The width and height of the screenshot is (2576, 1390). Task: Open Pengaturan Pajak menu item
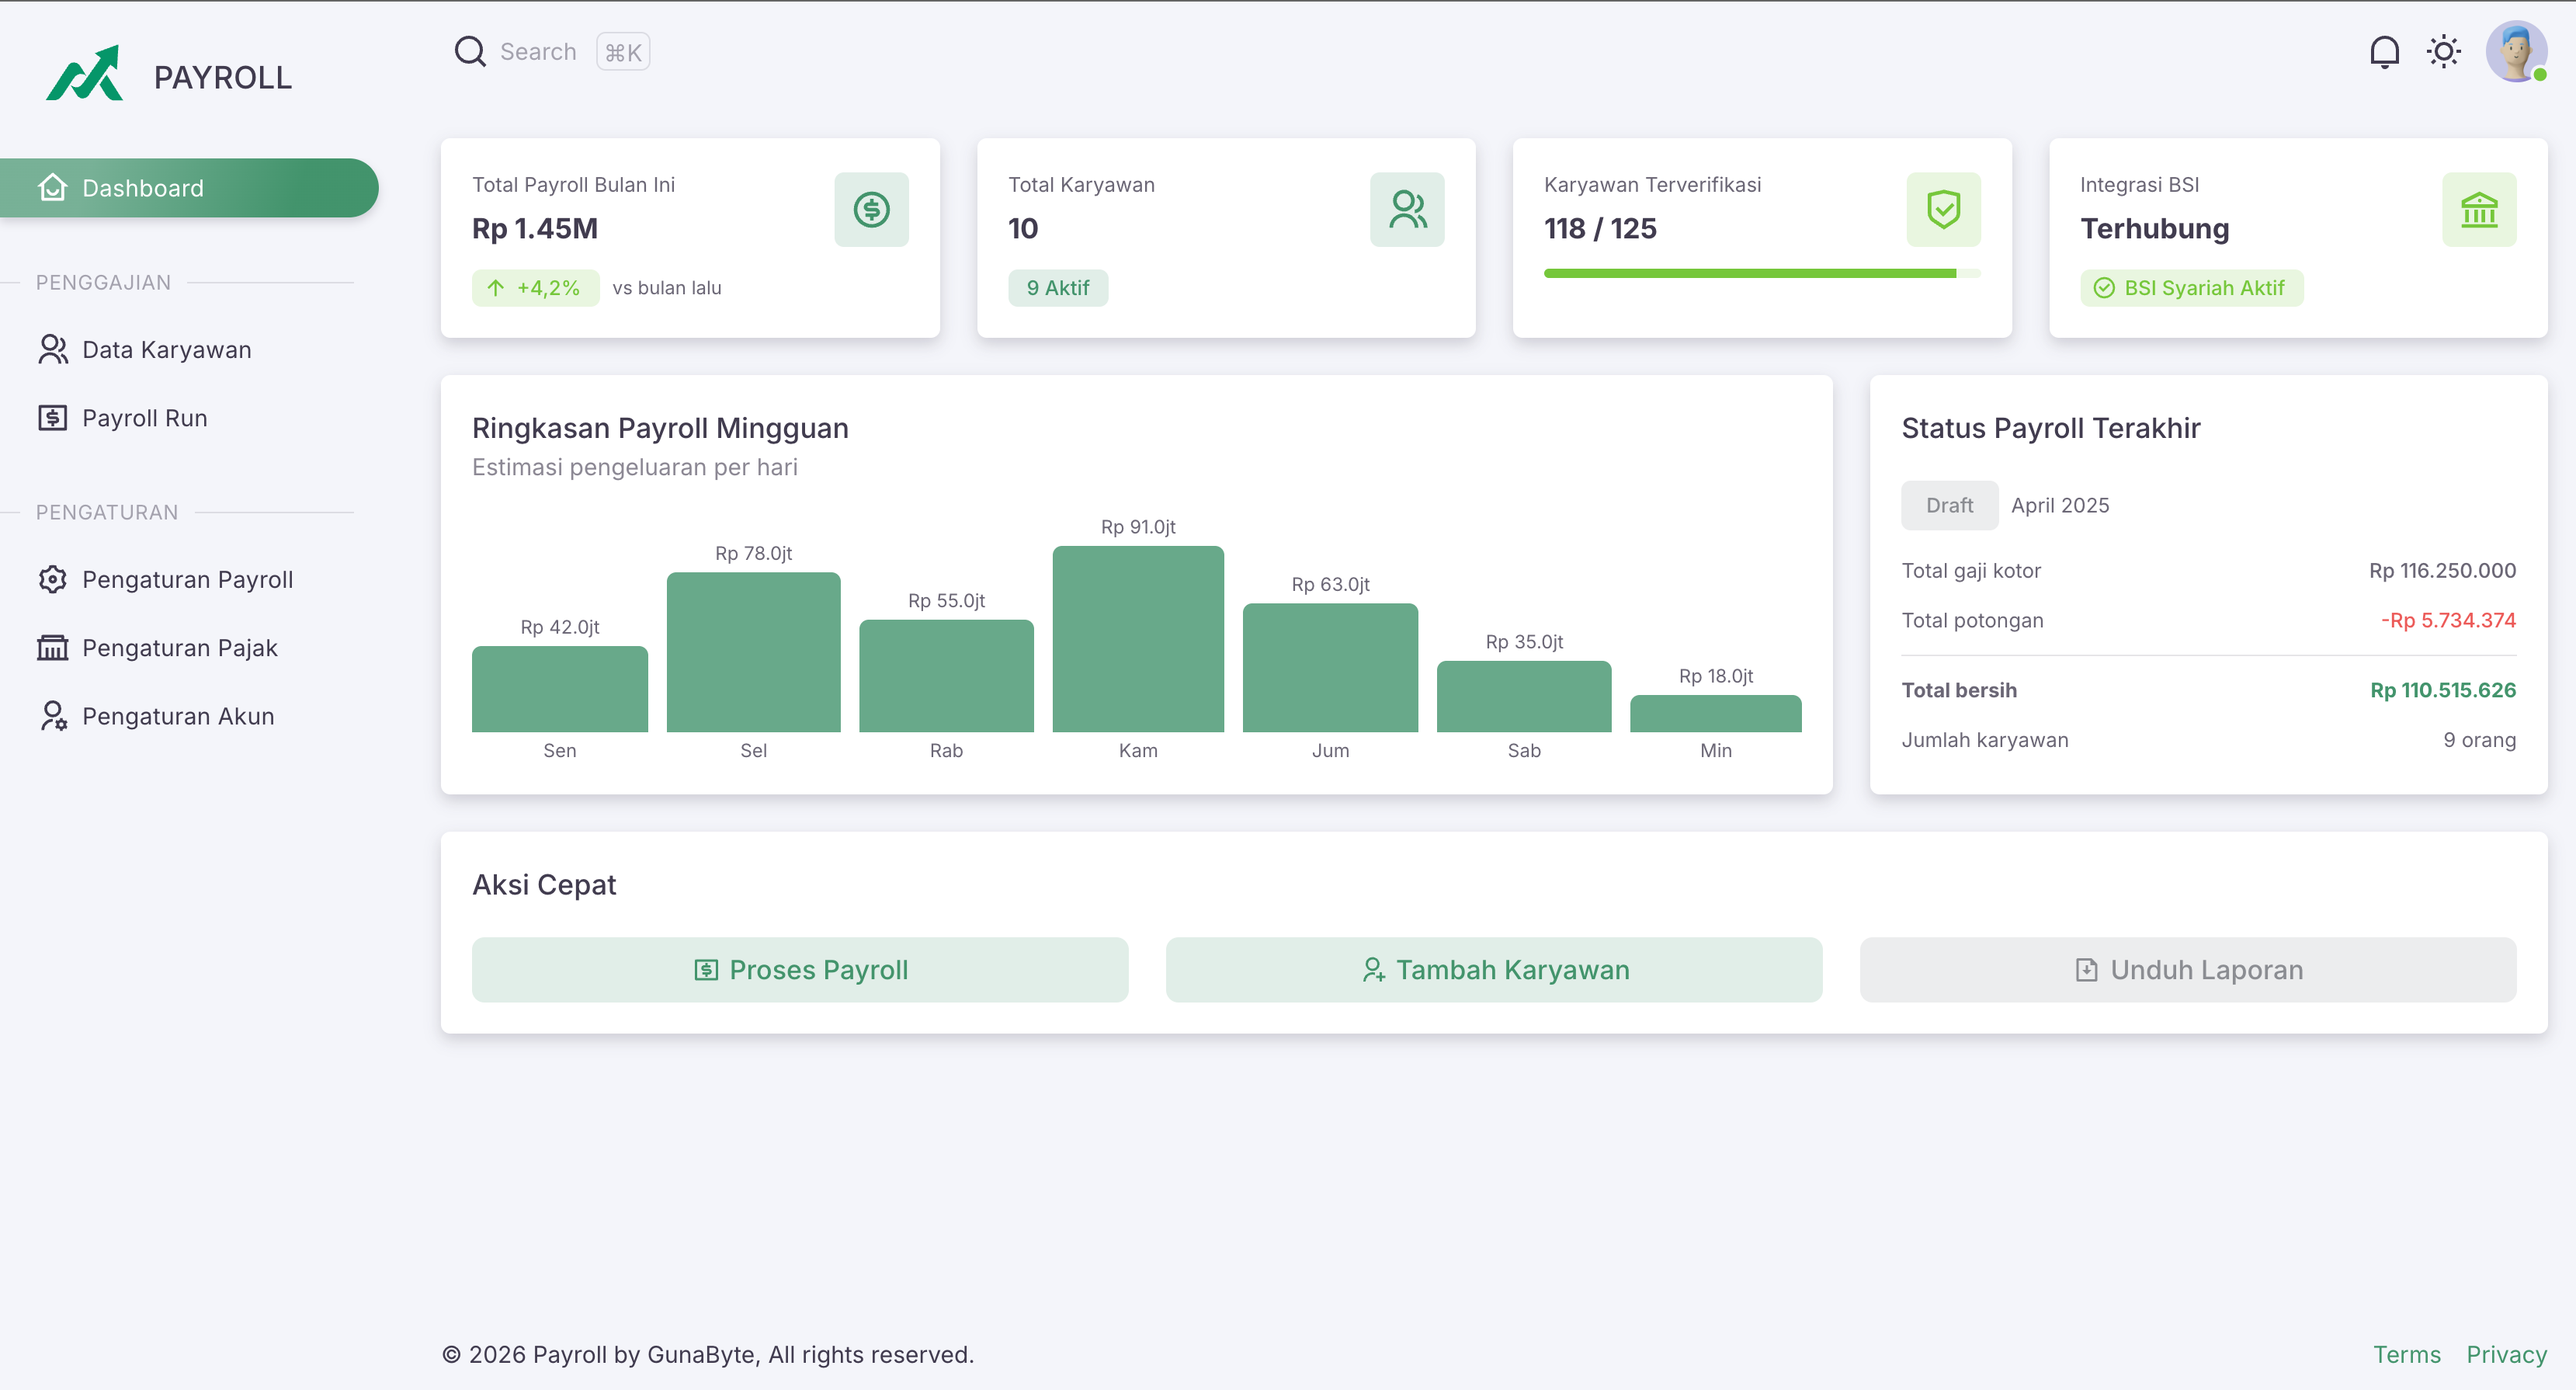point(189,648)
